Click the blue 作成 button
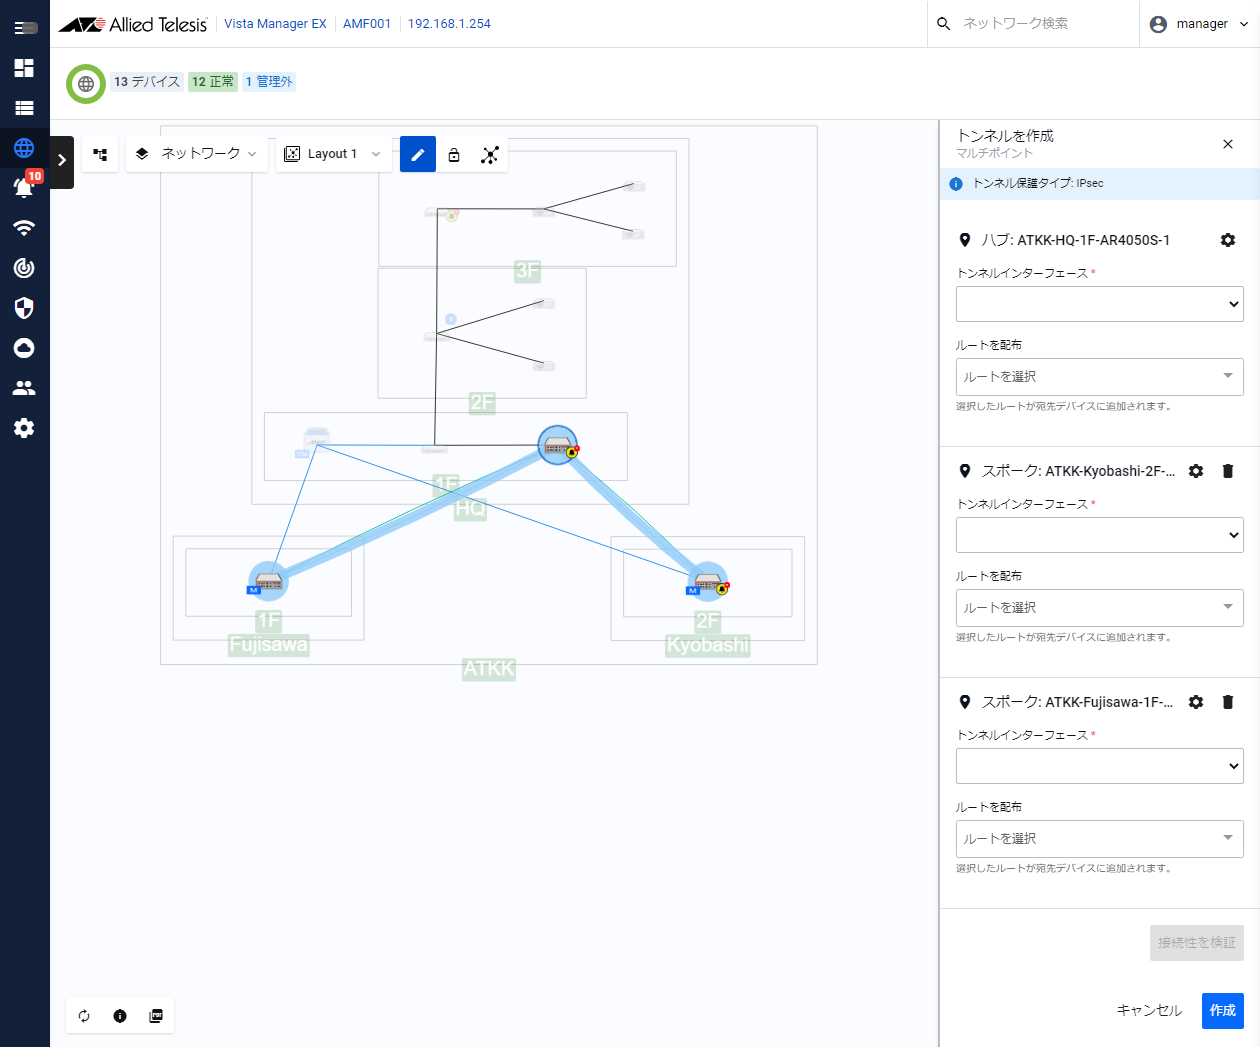1260x1047 pixels. (x=1222, y=1010)
